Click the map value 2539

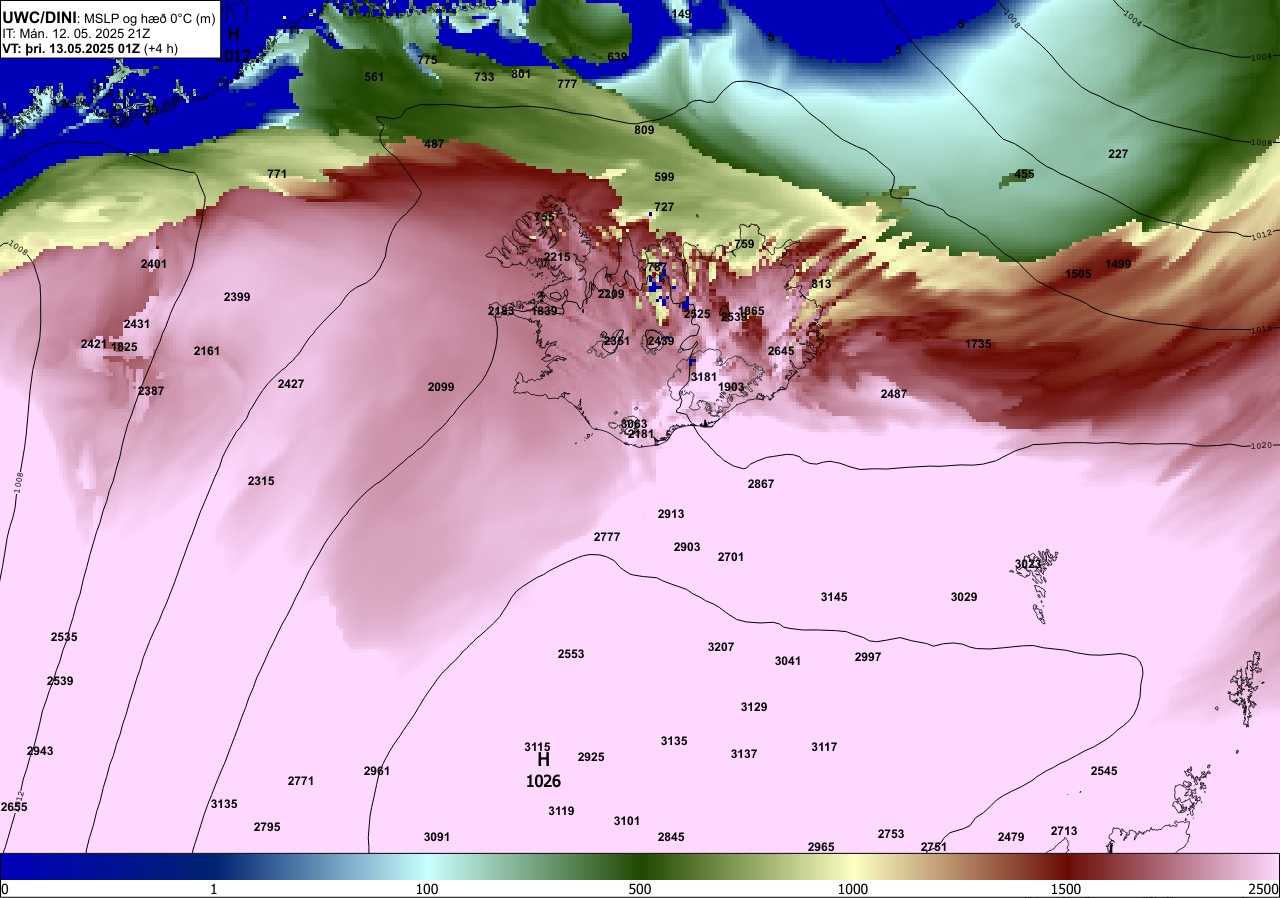[x=60, y=681]
